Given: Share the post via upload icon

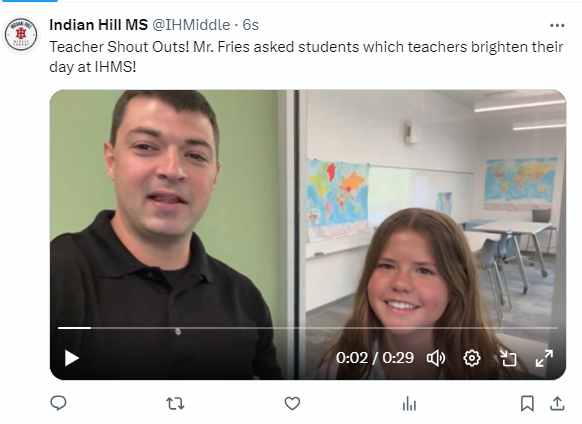Looking at the screenshot, I should pos(557,403).
